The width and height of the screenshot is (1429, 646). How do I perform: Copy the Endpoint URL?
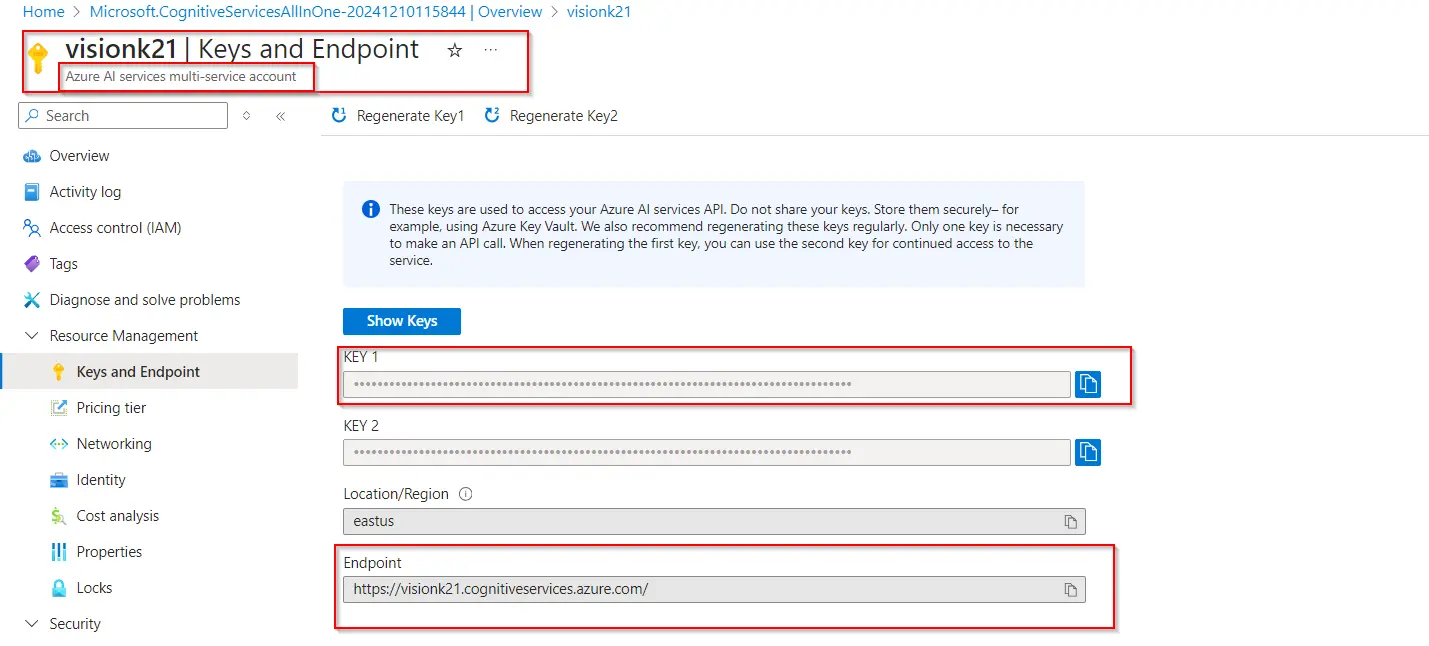point(1070,590)
